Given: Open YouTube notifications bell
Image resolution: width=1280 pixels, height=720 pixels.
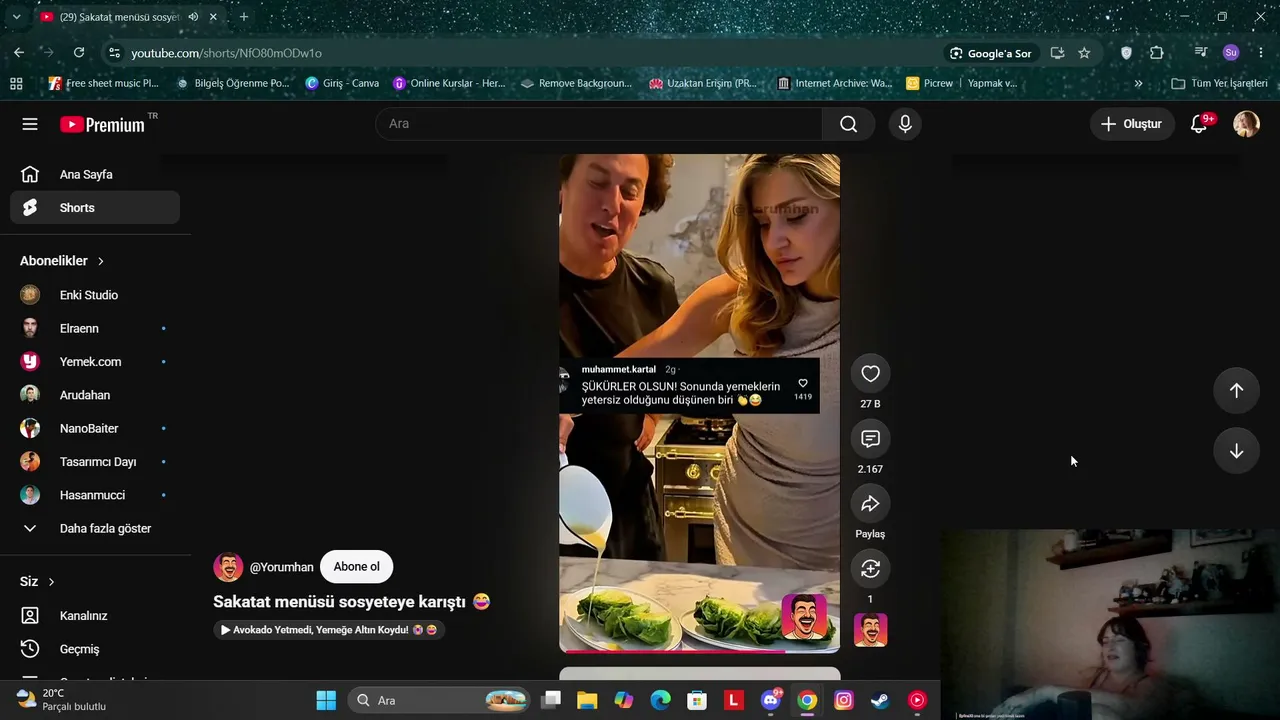Looking at the screenshot, I should (x=1199, y=124).
